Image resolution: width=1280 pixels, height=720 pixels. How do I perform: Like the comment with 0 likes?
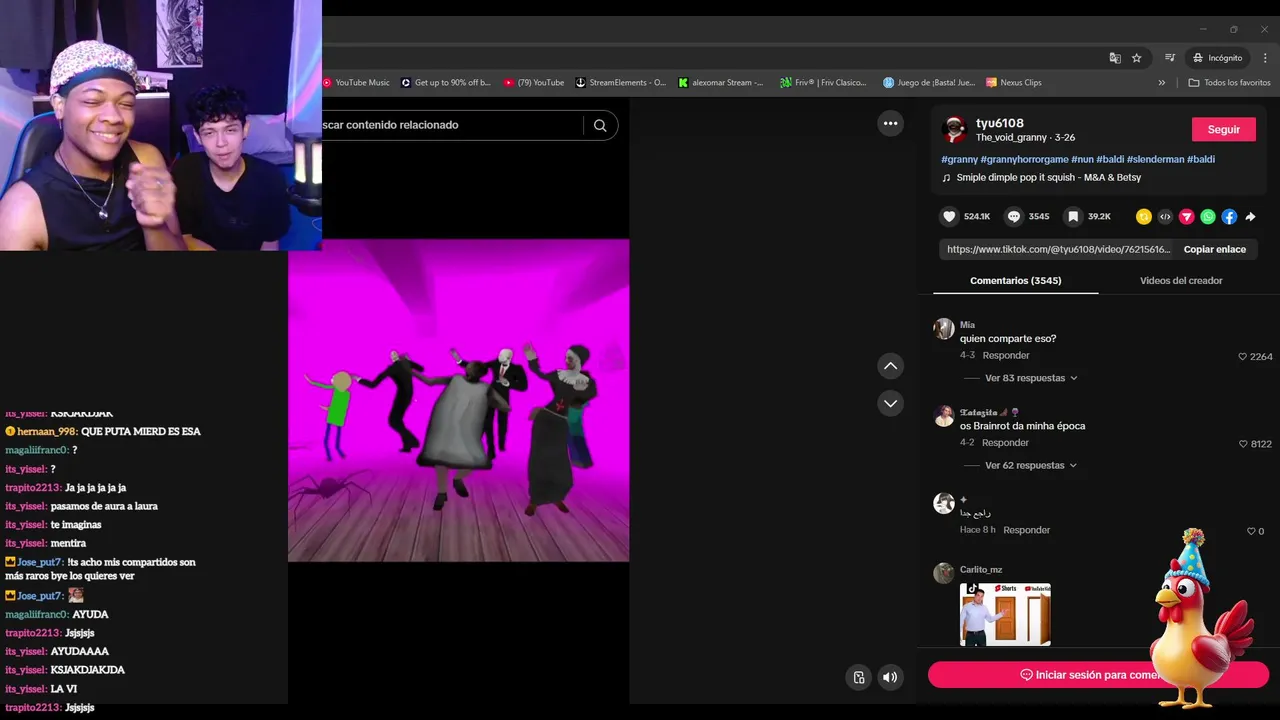(1250, 531)
